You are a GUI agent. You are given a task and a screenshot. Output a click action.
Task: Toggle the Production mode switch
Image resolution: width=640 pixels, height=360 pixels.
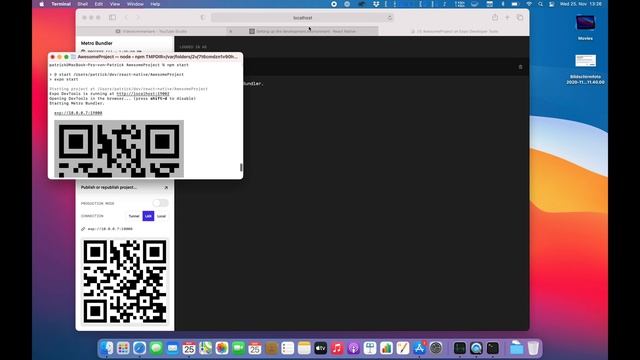coord(160,203)
